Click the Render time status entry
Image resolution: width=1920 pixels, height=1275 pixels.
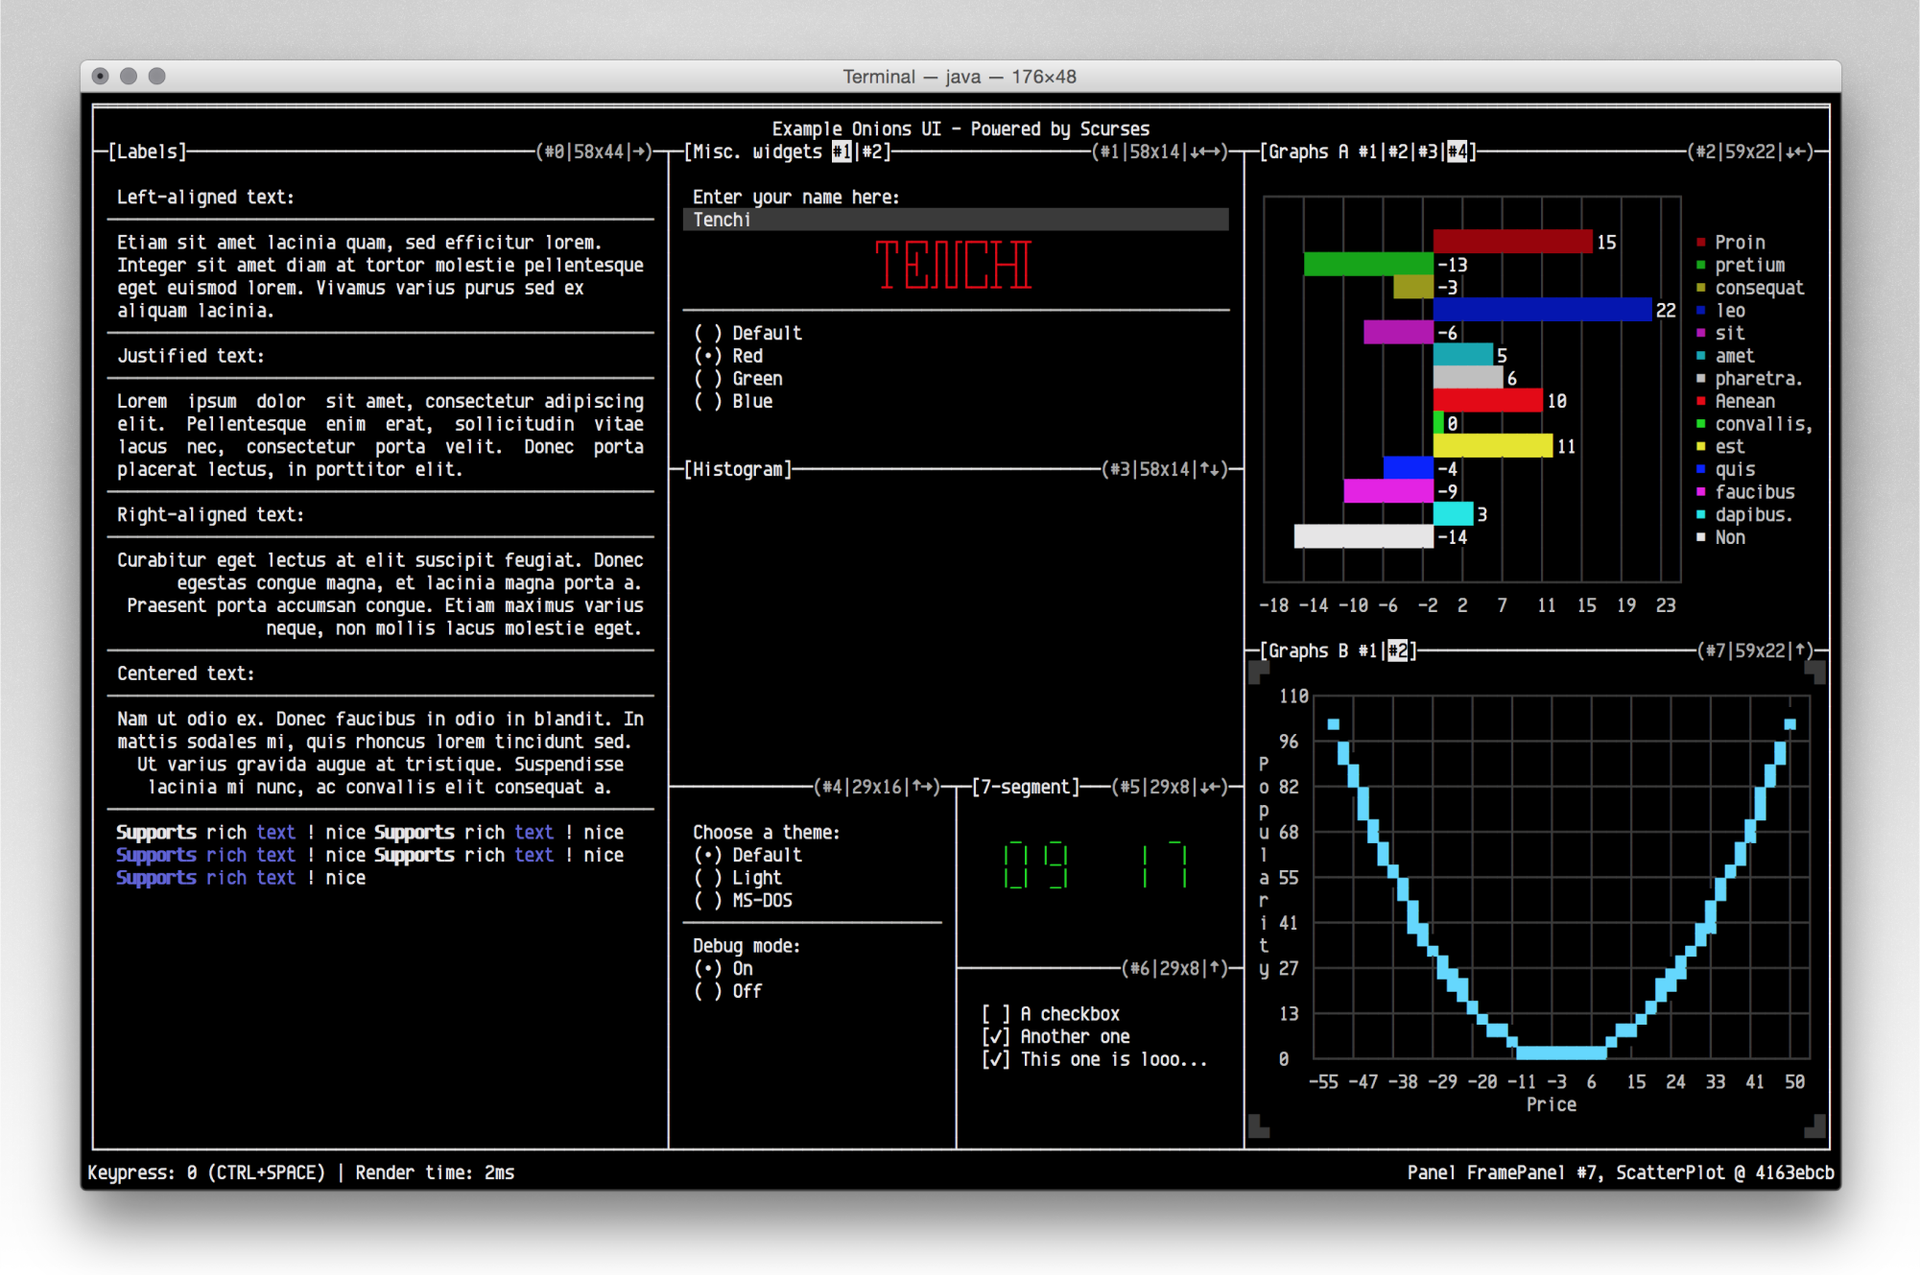coord(434,1173)
